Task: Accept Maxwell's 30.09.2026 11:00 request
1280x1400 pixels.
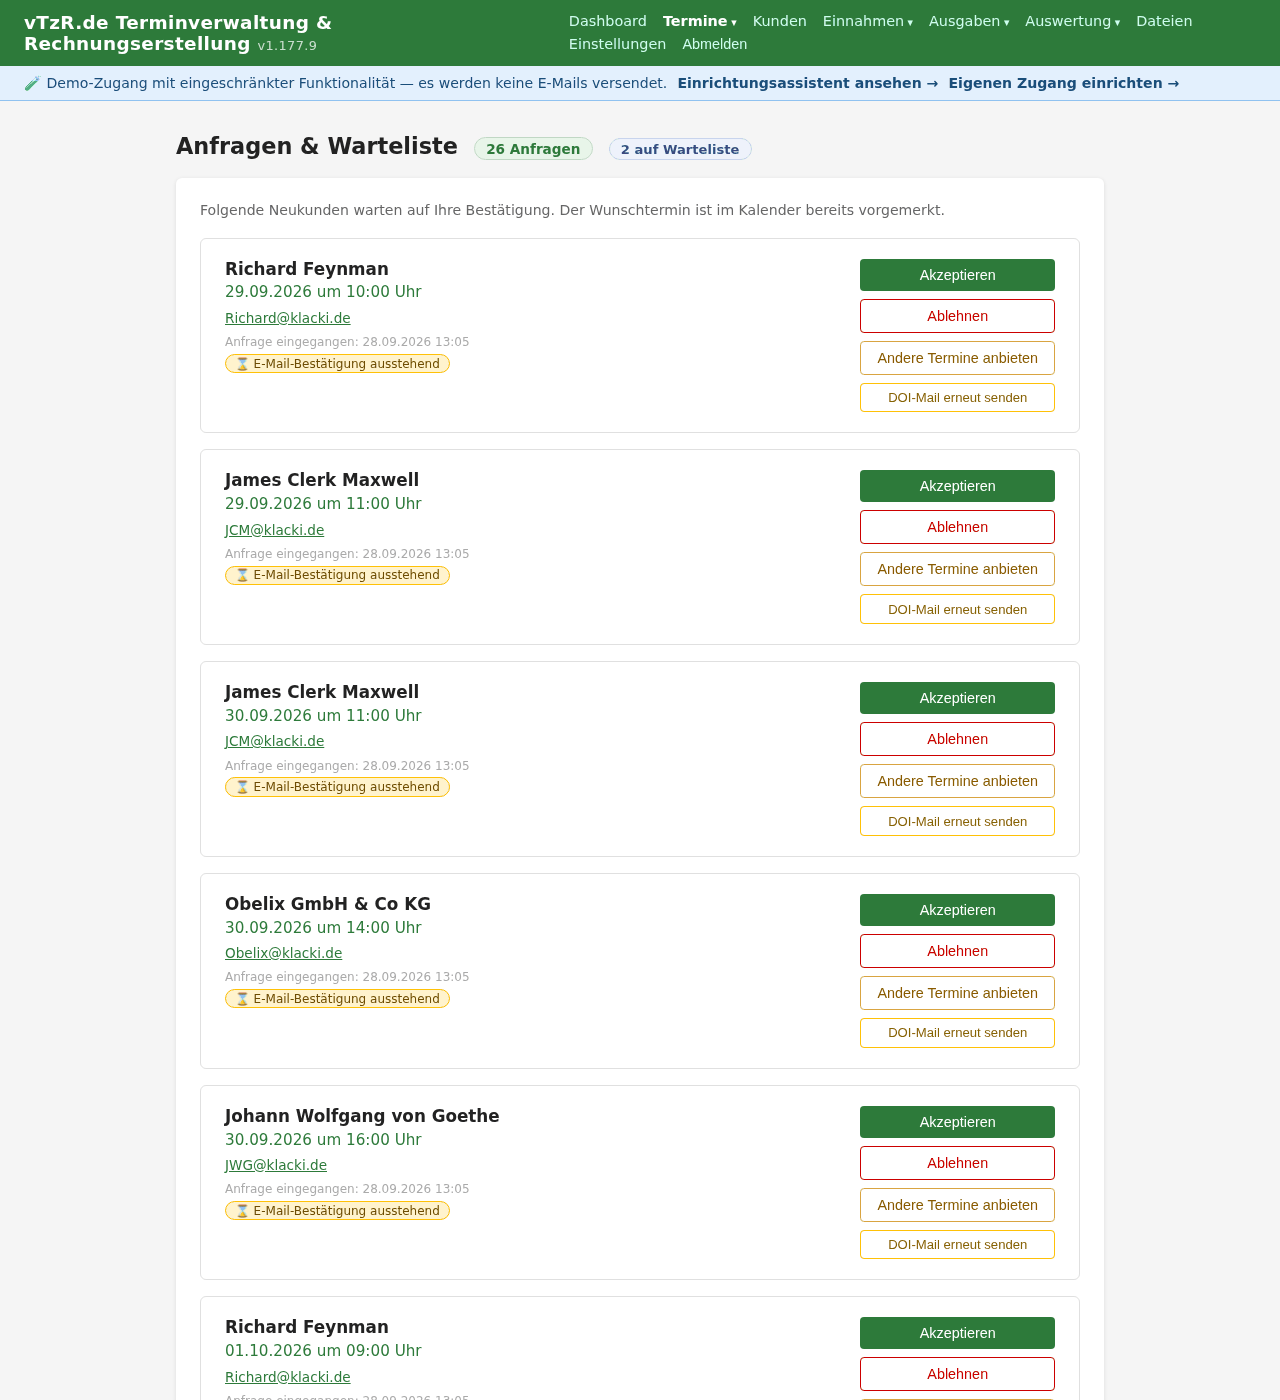Action: [x=957, y=698]
